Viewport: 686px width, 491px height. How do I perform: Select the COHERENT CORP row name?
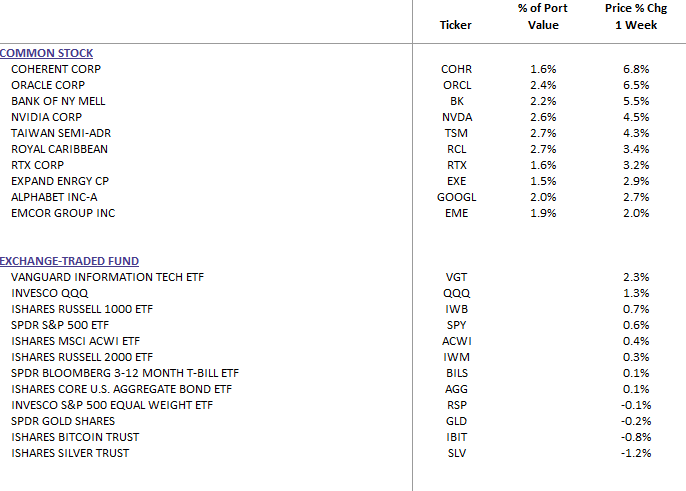tap(56, 69)
